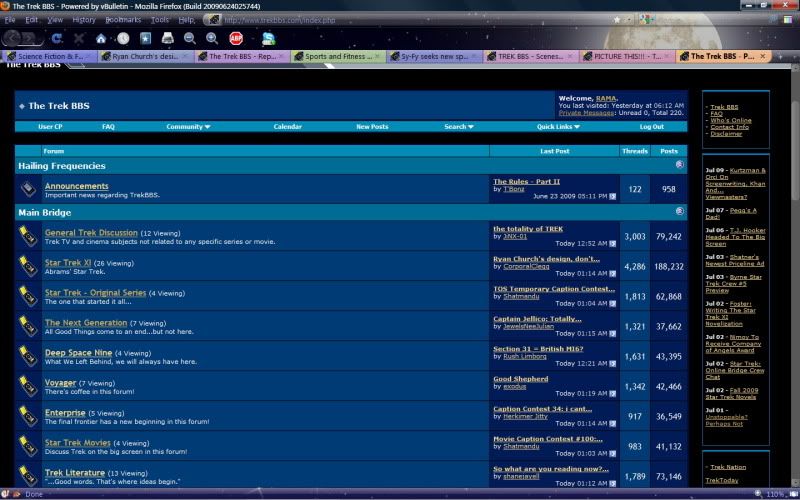Open a new tab with the plus button
800x500 pixels.
tap(779, 56)
